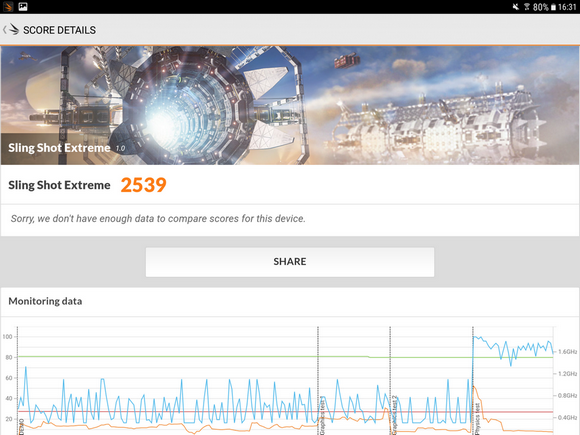Tap the 'Sorry, we don't have enough data' message
Screen dimensions: 580x435
coord(158,219)
